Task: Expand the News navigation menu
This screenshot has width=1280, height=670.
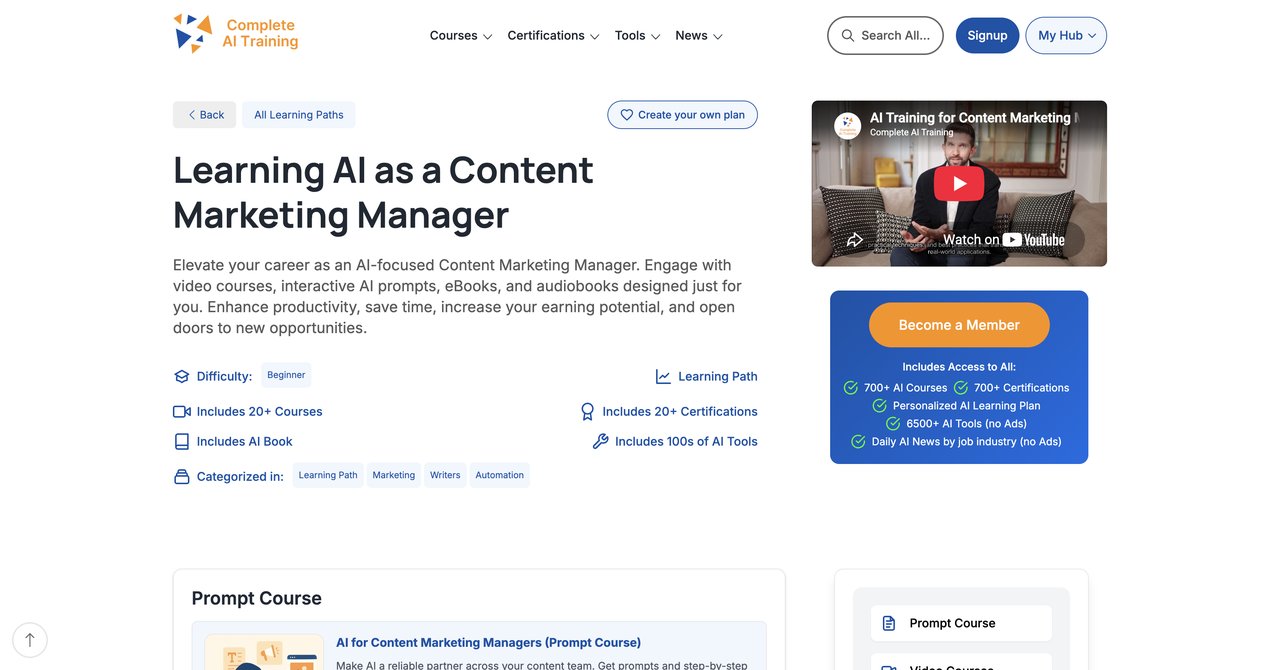Action: pyautogui.click(x=699, y=35)
